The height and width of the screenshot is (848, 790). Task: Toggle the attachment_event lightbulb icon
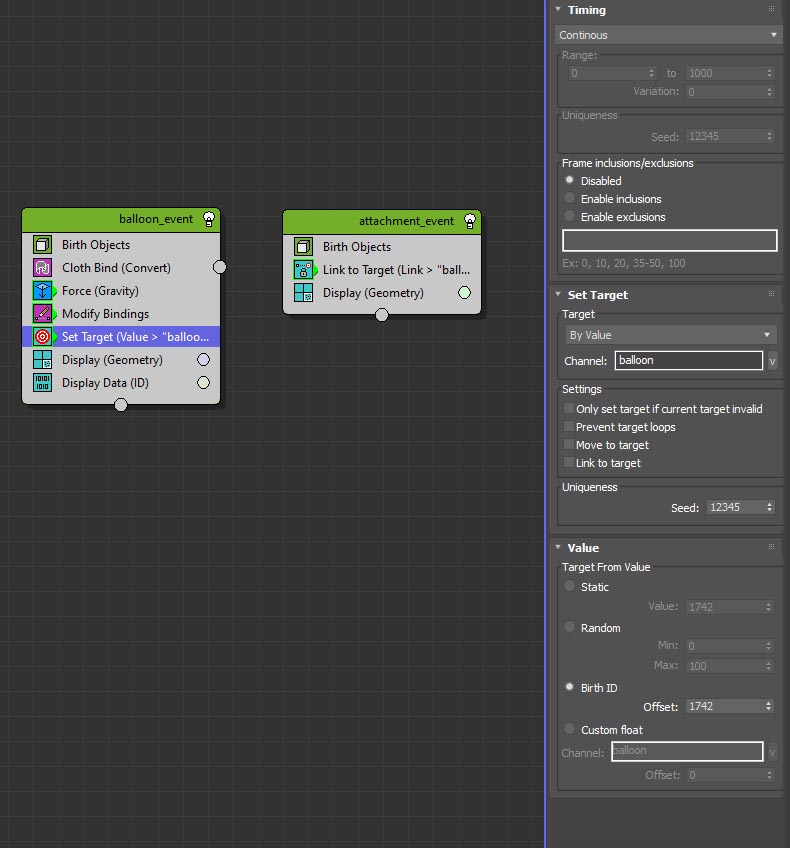[470, 221]
